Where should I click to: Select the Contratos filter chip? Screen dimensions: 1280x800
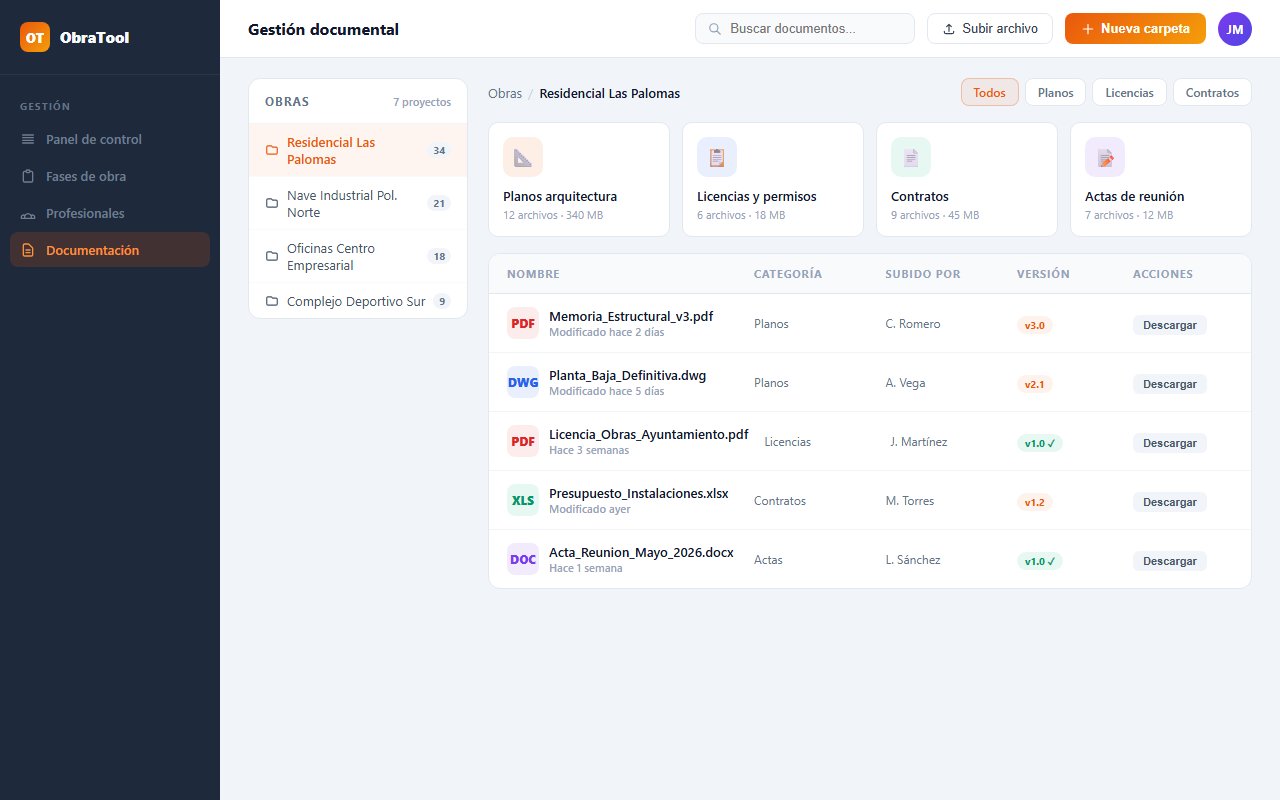1212,92
